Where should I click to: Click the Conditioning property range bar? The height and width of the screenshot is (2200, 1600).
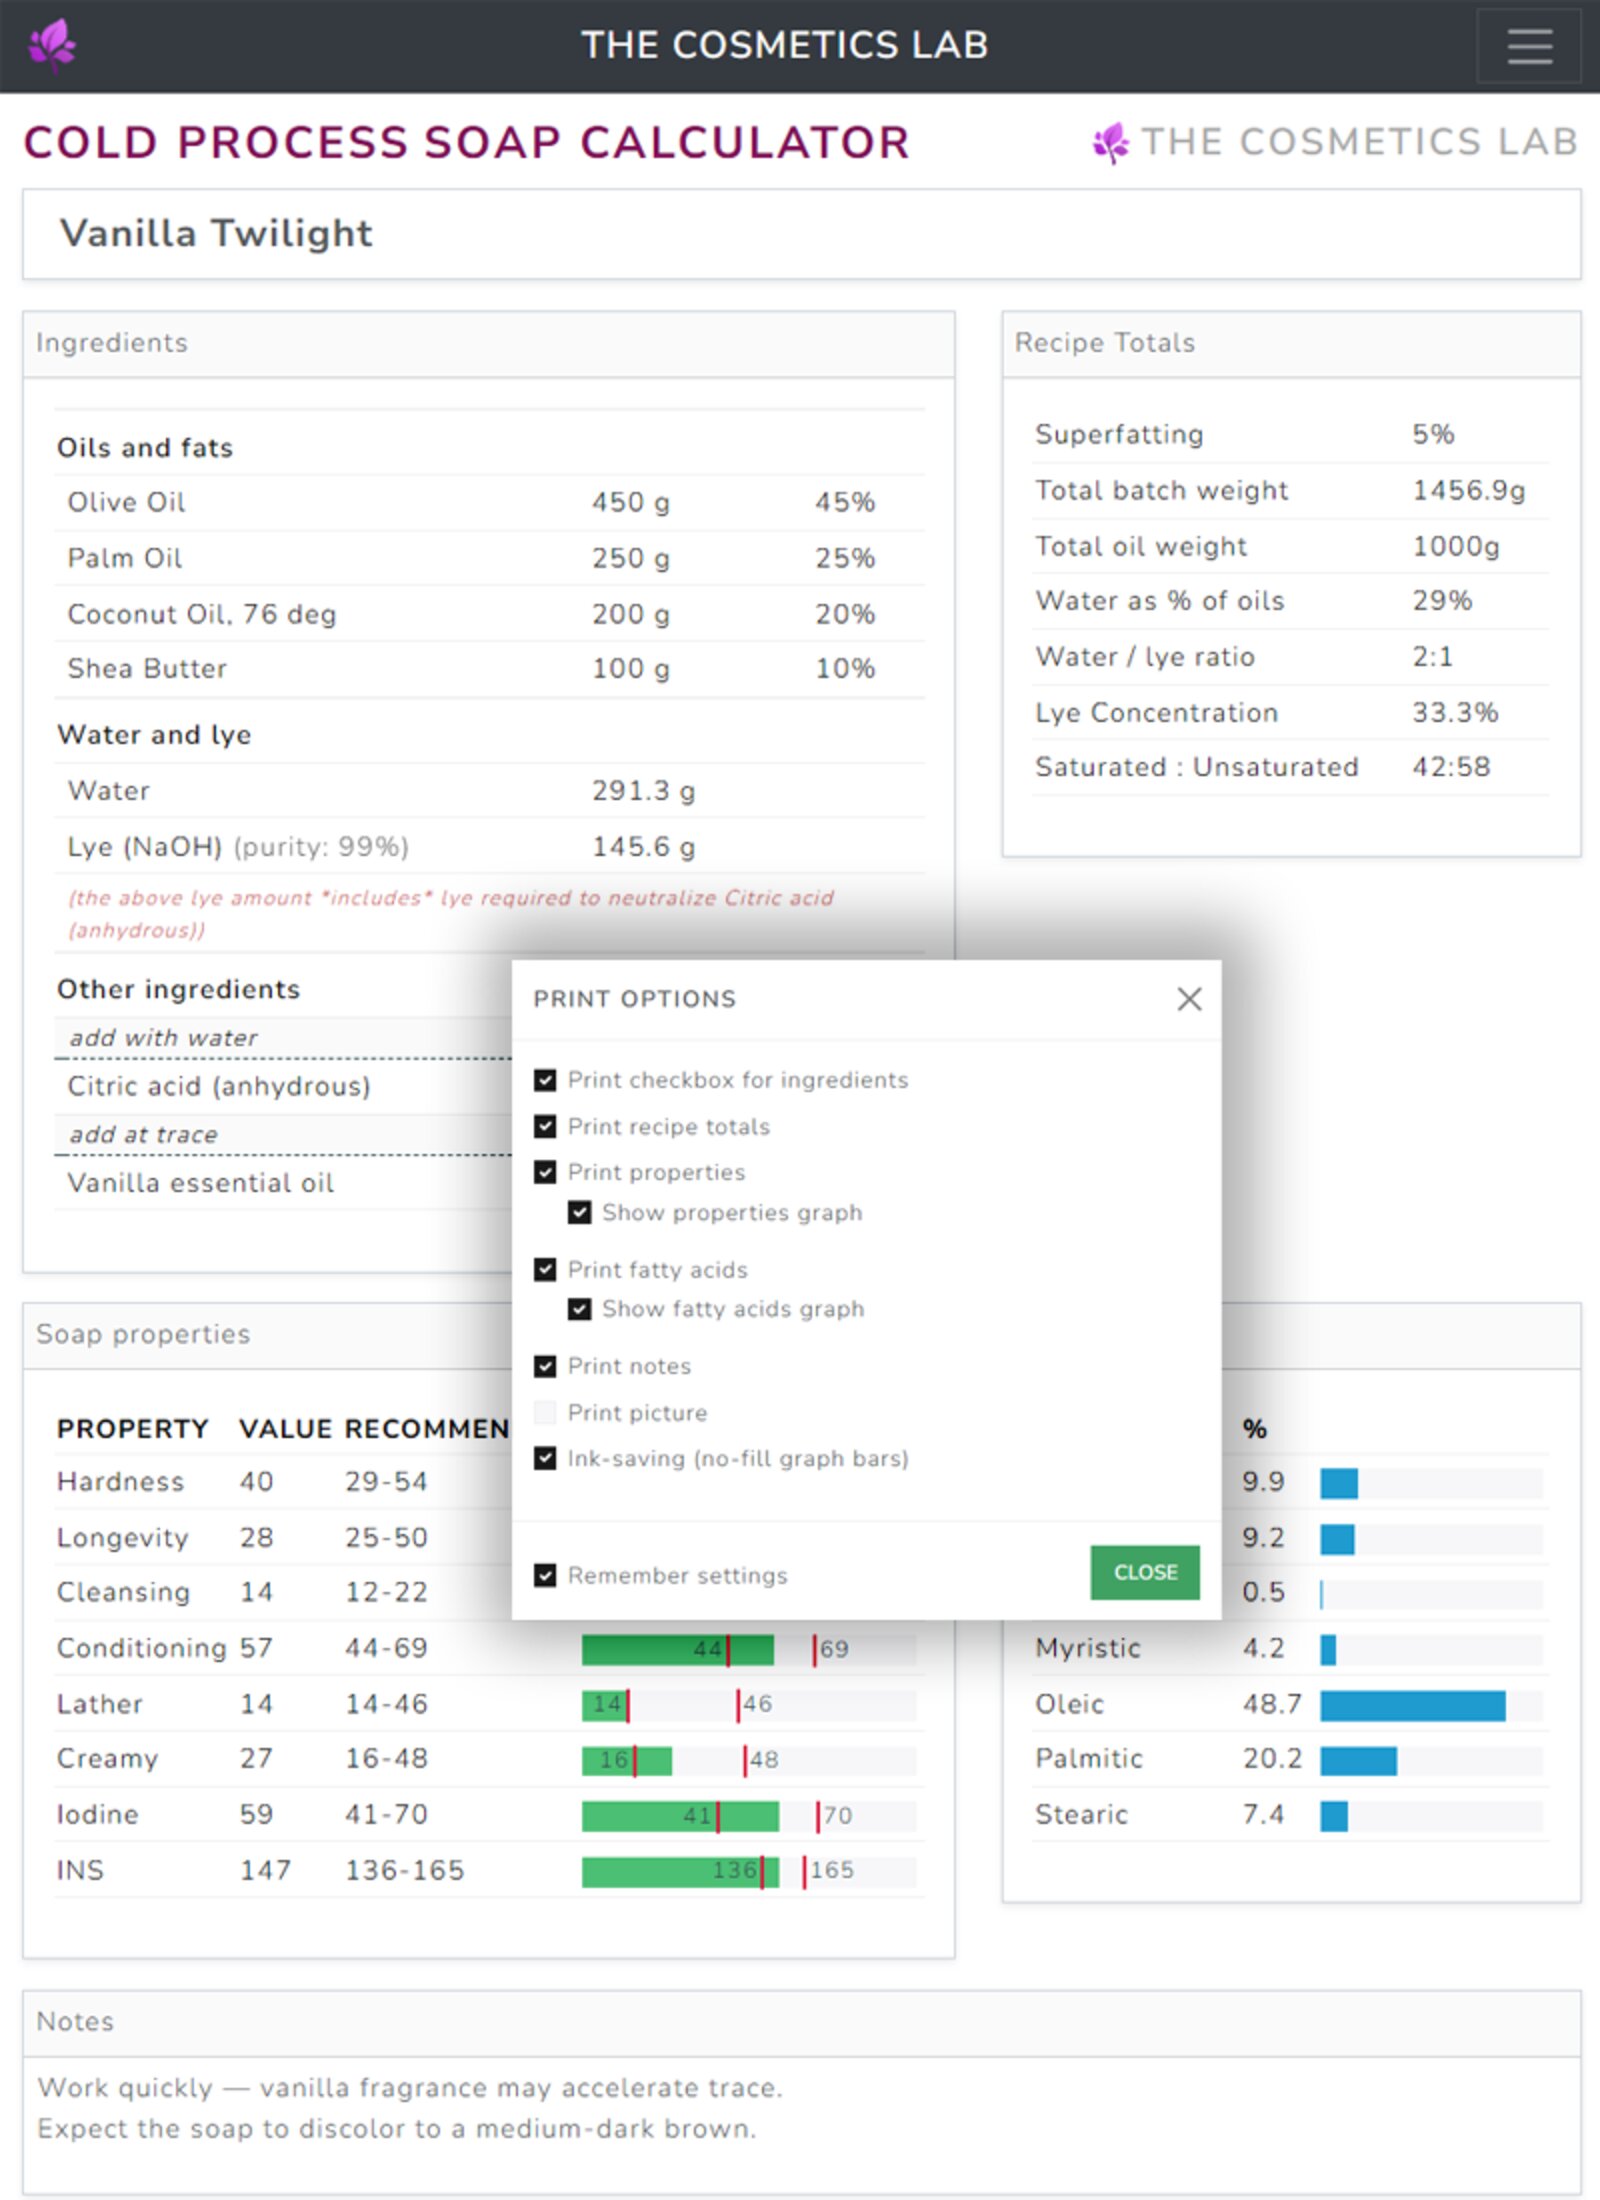point(747,1649)
